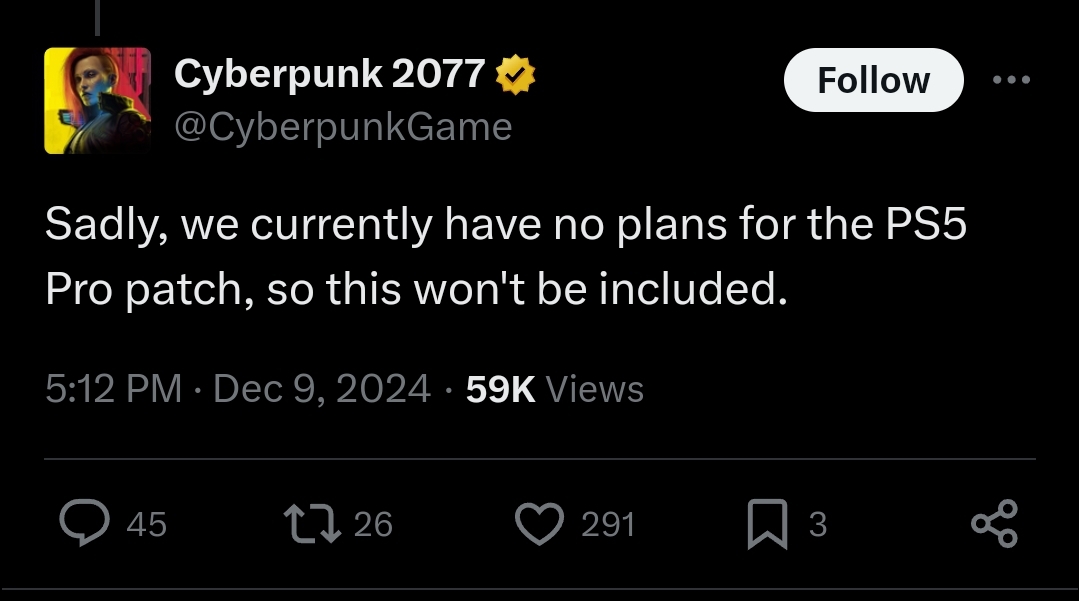Open the Cyberpunk 2077 profile avatar

[97, 100]
